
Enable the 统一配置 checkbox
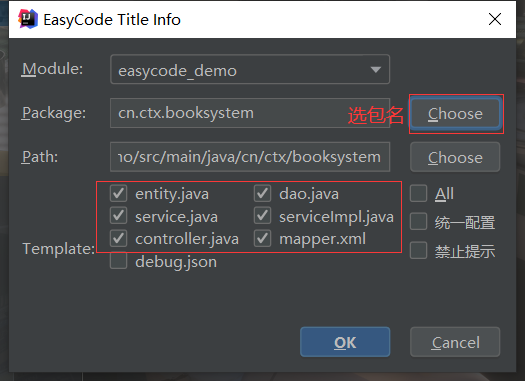pyautogui.click(x=419, y=222)
